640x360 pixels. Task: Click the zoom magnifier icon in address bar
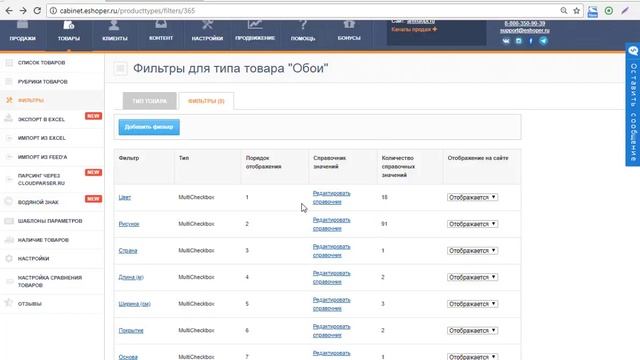564,11
